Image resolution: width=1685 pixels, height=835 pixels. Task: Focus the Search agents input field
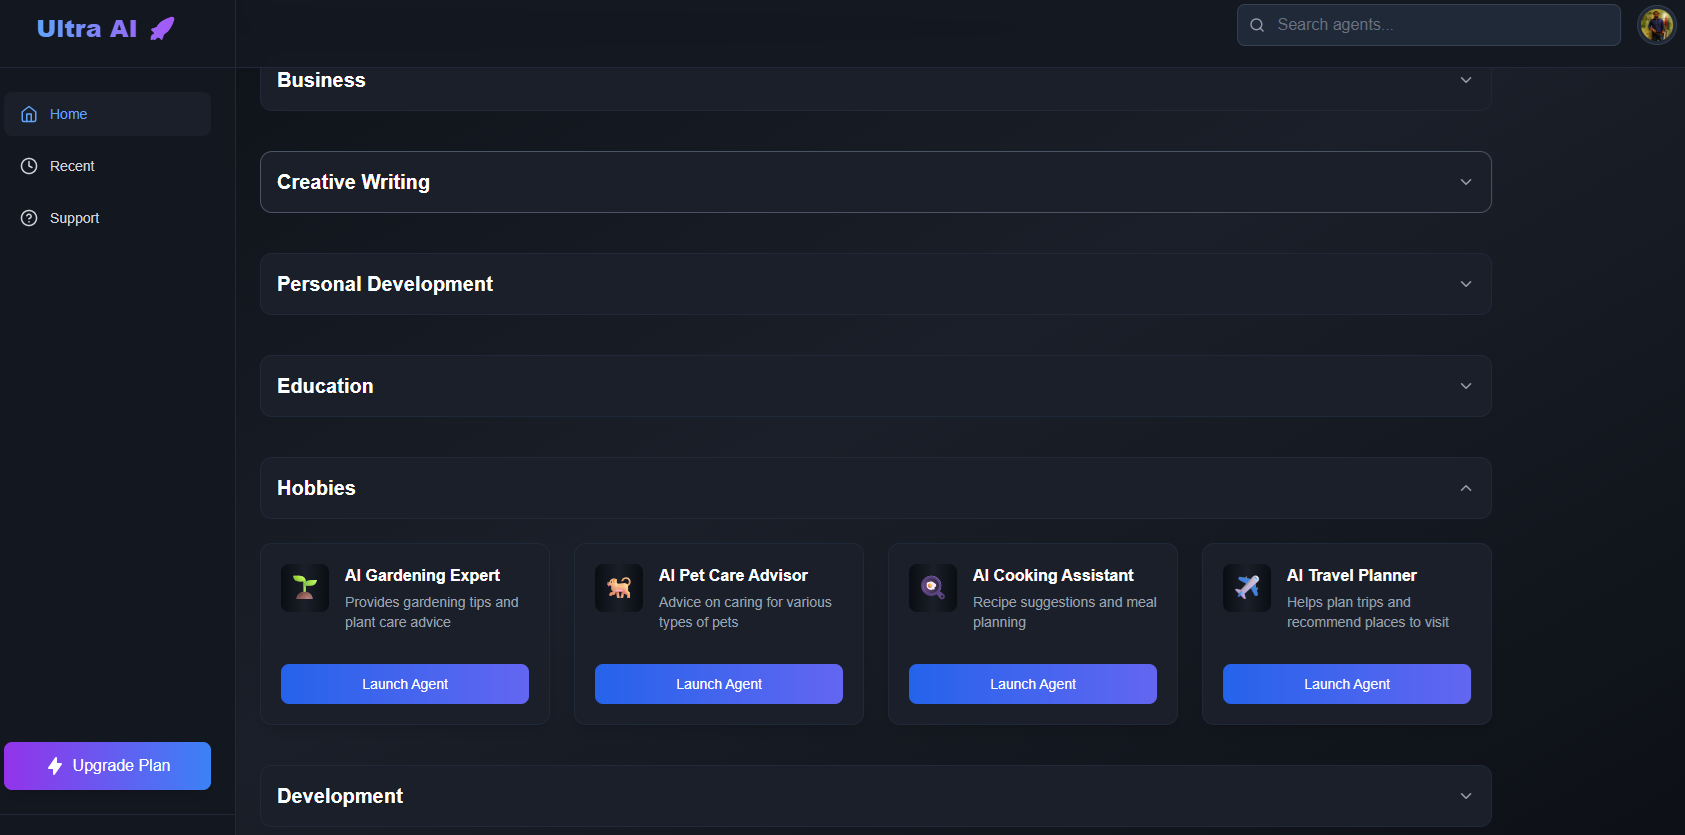[x=1428, y=25]
